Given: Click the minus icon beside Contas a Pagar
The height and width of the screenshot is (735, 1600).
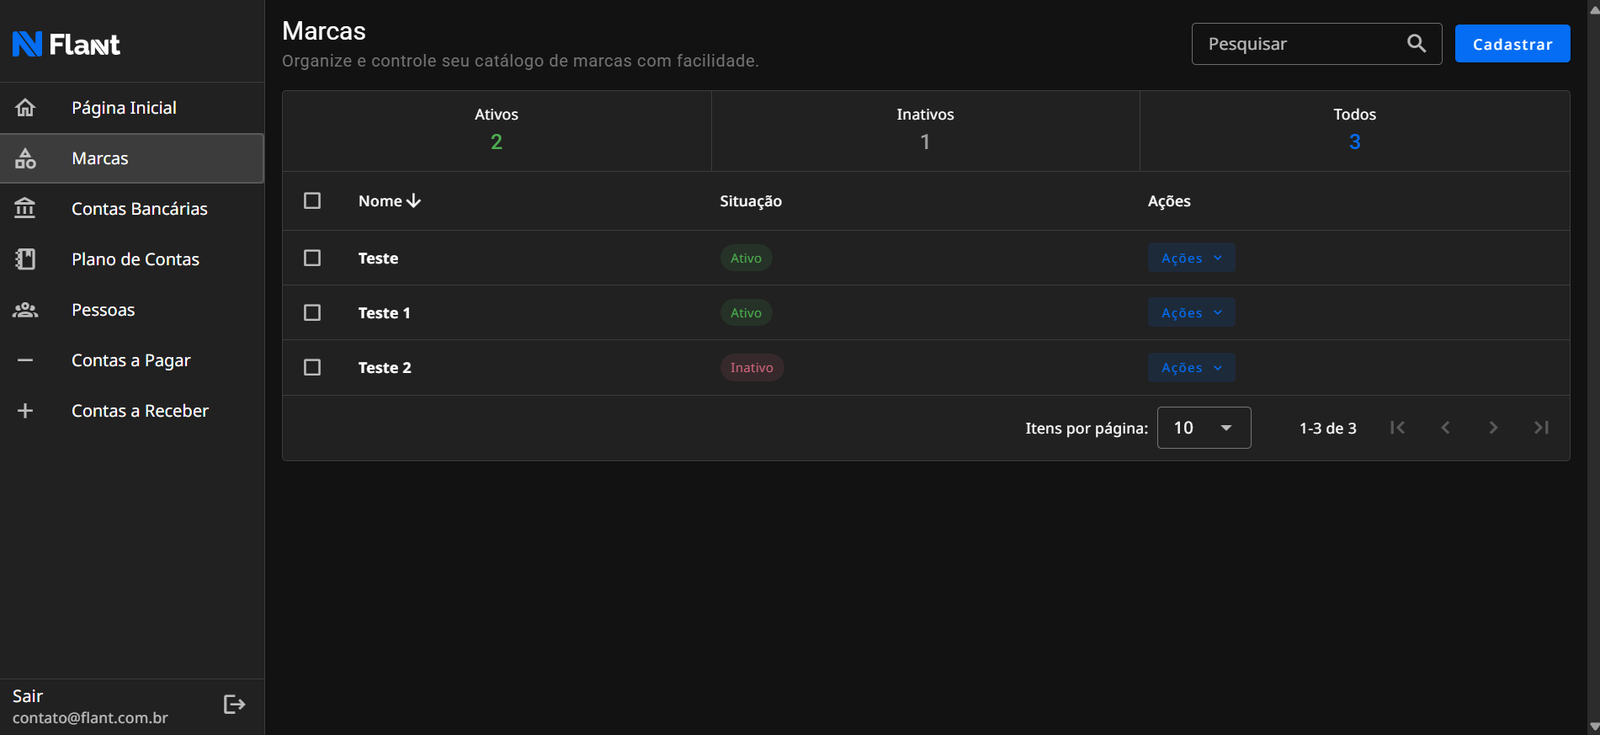Looking at the screenshot, I should (x=25, y=360).
